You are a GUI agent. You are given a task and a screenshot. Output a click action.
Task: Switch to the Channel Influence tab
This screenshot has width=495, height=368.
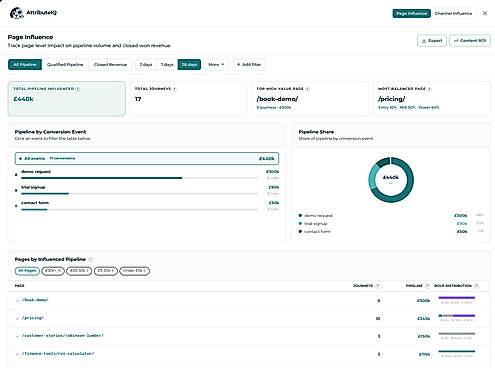pyautogui.click(x=453, y=13)
